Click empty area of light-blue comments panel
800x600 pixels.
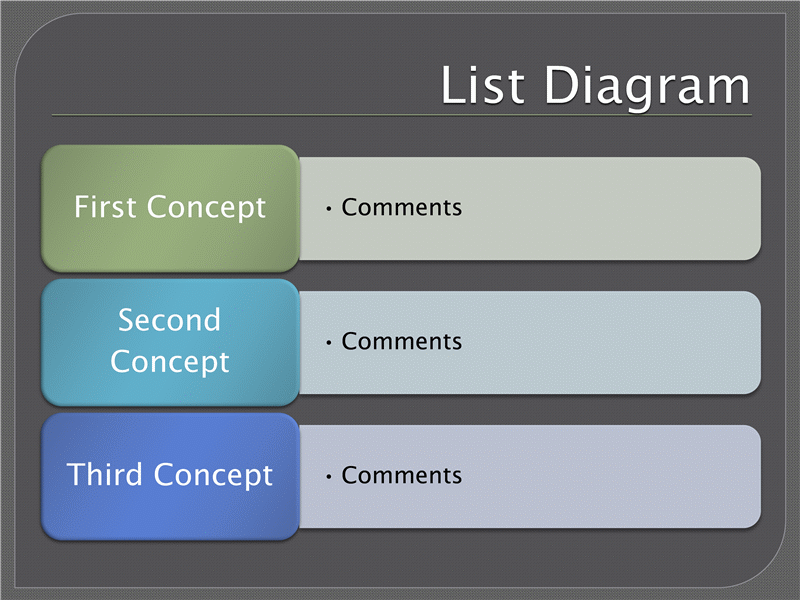click(x=612, y=342)
